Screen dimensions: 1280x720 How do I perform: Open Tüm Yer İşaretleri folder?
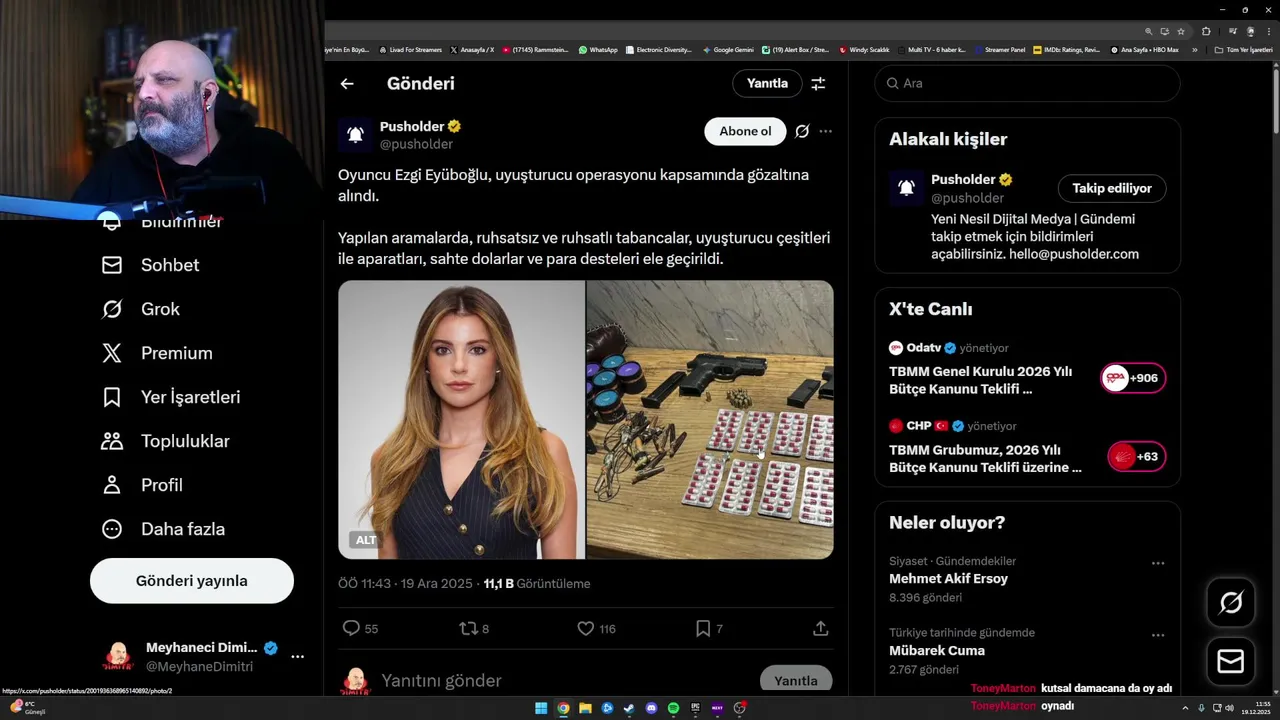(x=1243, y=49)
